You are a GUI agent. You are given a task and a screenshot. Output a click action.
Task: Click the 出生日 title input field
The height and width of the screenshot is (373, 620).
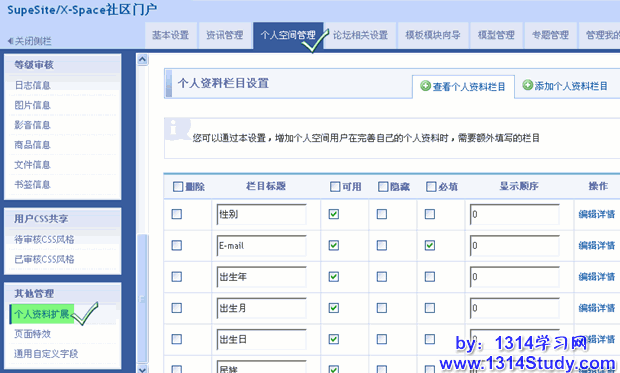click(x=261, y=339)
